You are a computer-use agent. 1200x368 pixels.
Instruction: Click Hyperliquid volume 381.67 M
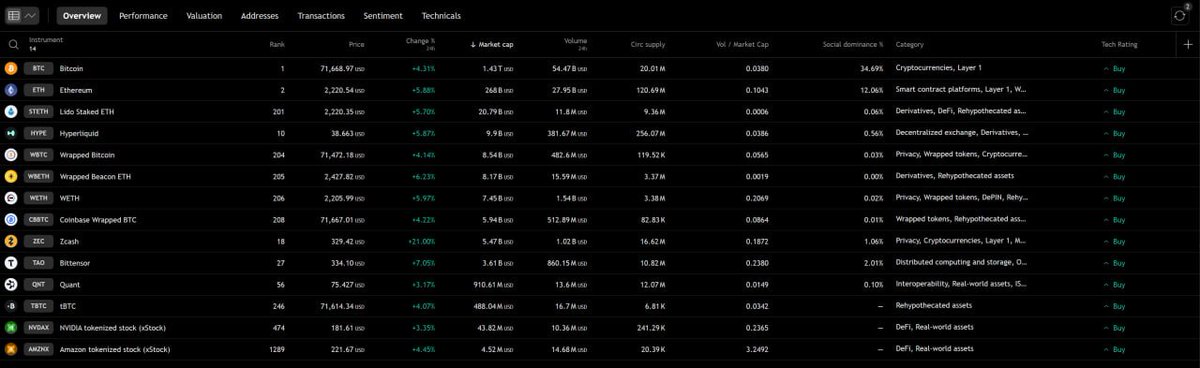(569, 133)
